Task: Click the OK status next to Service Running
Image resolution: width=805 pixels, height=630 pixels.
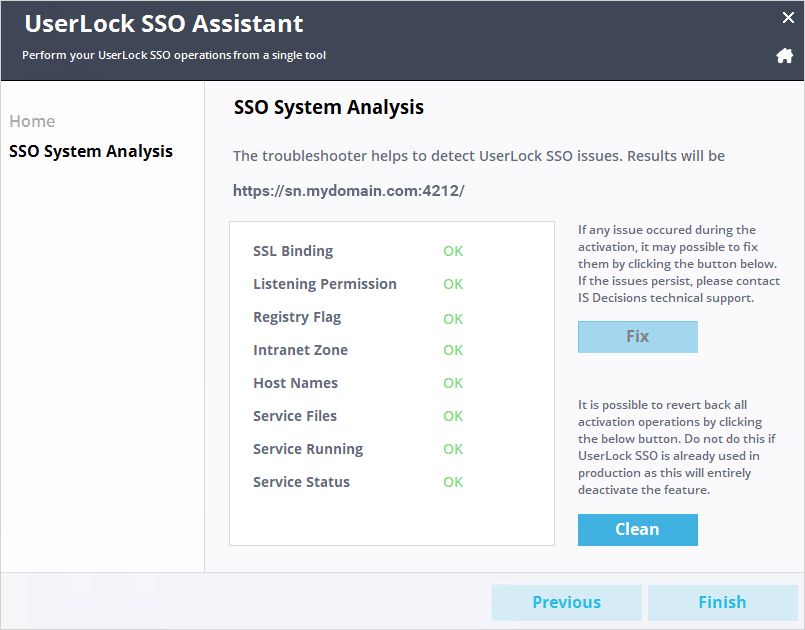Action: (x=453, y=449)
